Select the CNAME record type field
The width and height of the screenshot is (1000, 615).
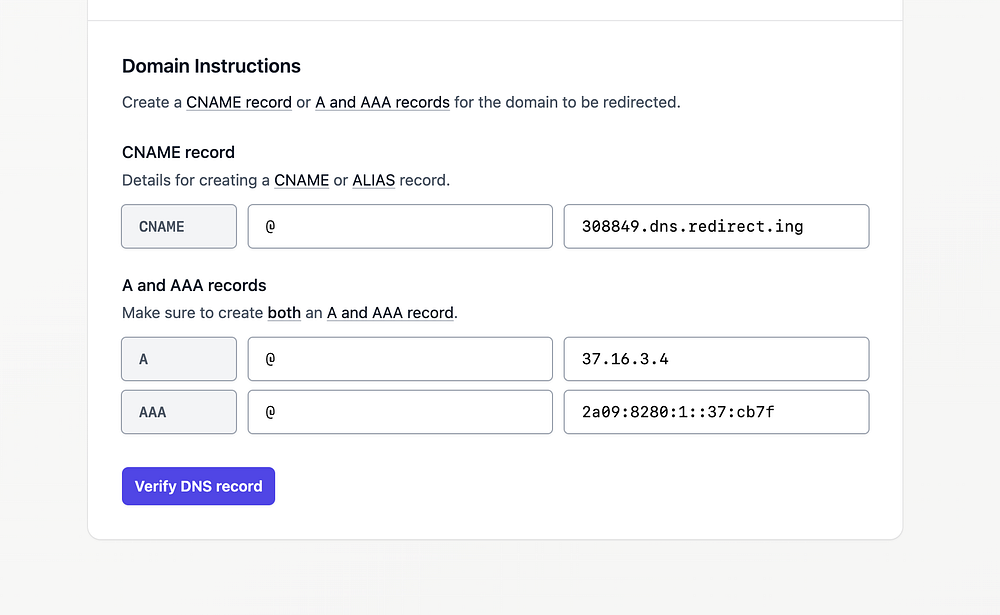point(179,226)
